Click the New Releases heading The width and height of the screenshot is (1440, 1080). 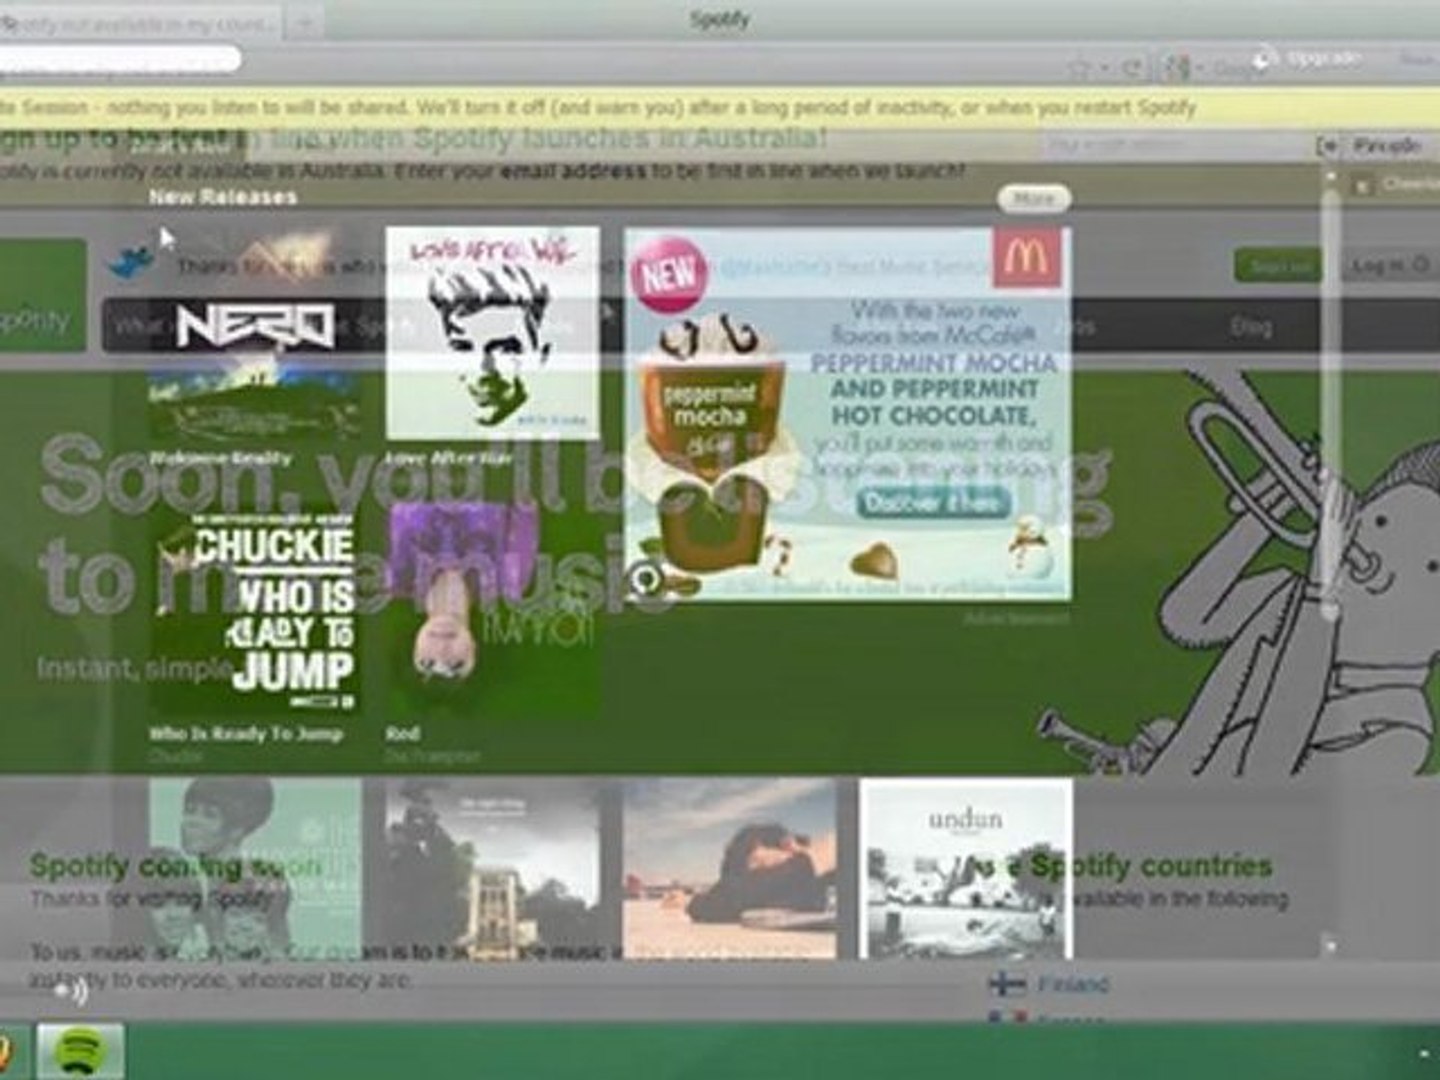tap(223, 197)
